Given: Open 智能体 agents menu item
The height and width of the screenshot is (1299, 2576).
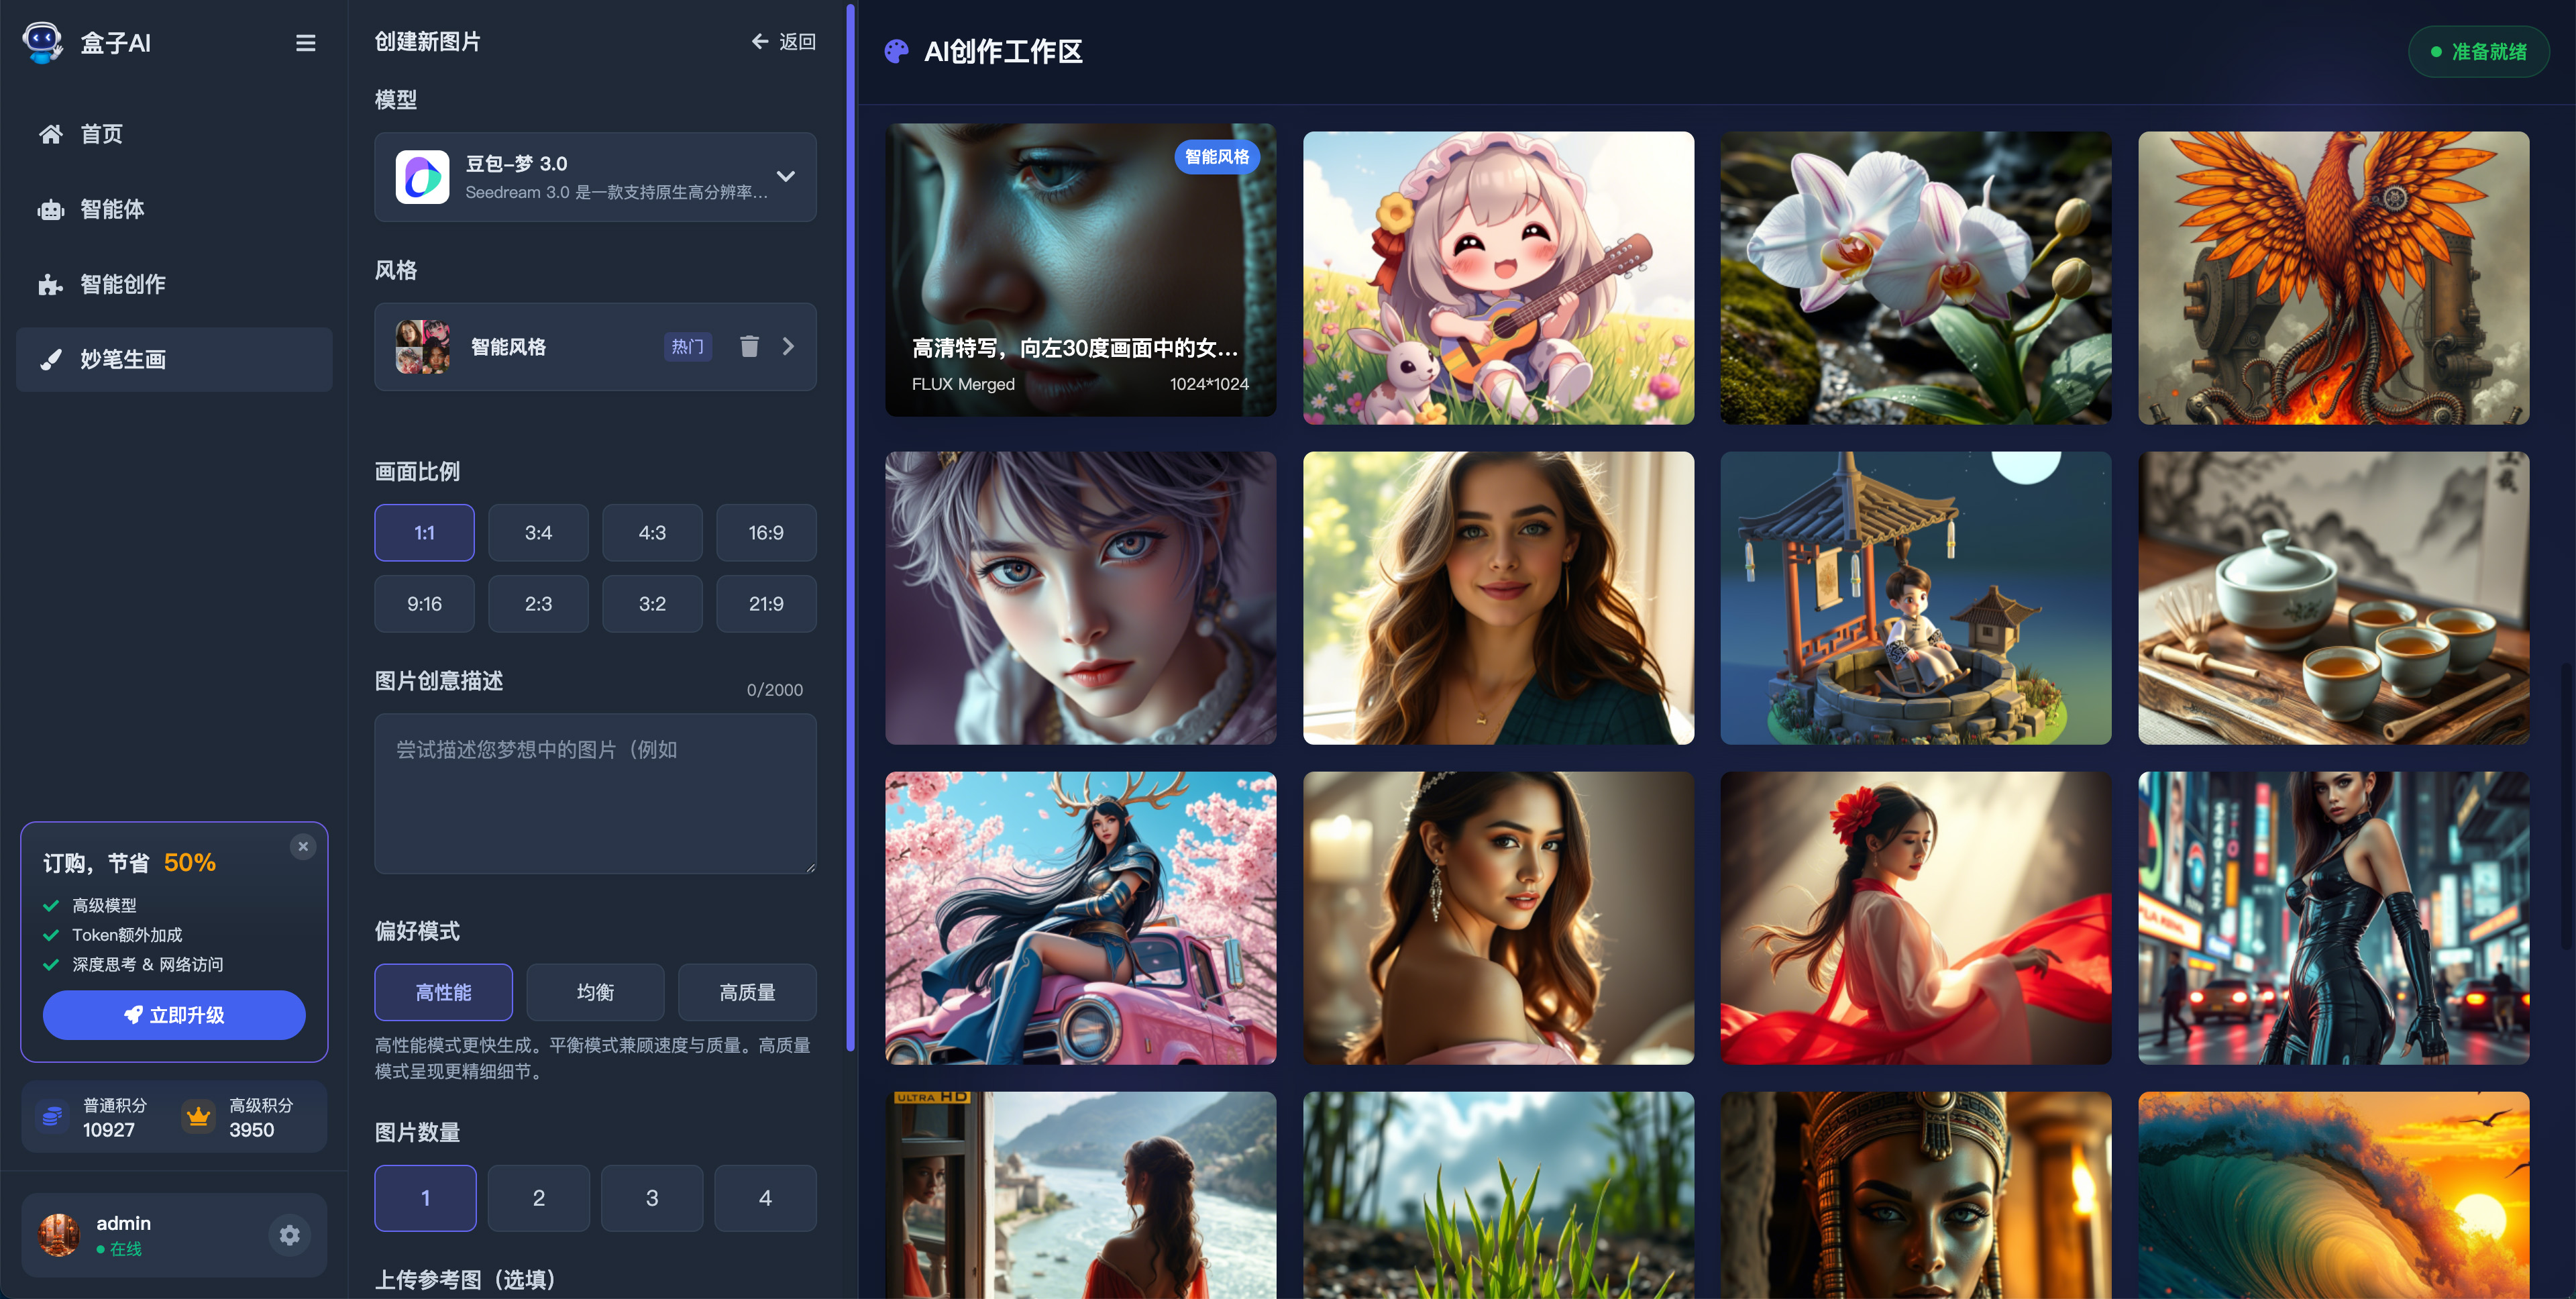Looking at the screenshot, I should tap(174, 209).
